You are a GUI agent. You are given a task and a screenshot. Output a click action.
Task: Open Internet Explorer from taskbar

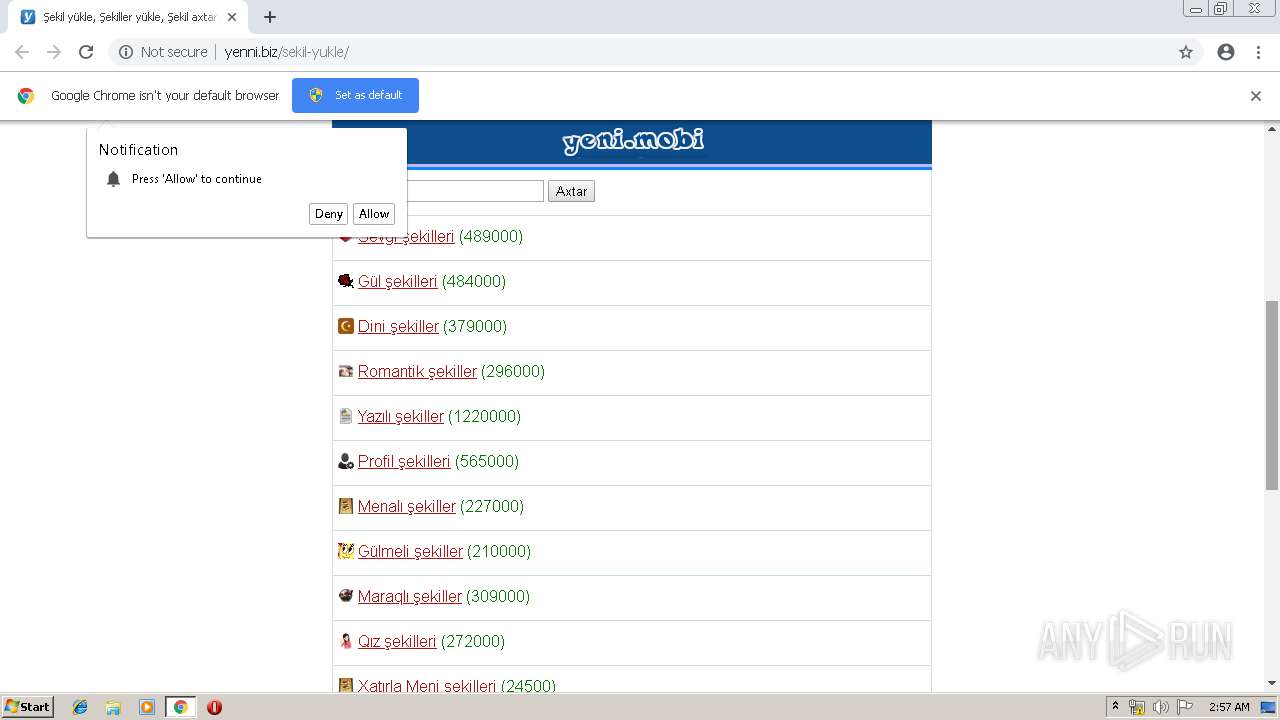(80, 707)
